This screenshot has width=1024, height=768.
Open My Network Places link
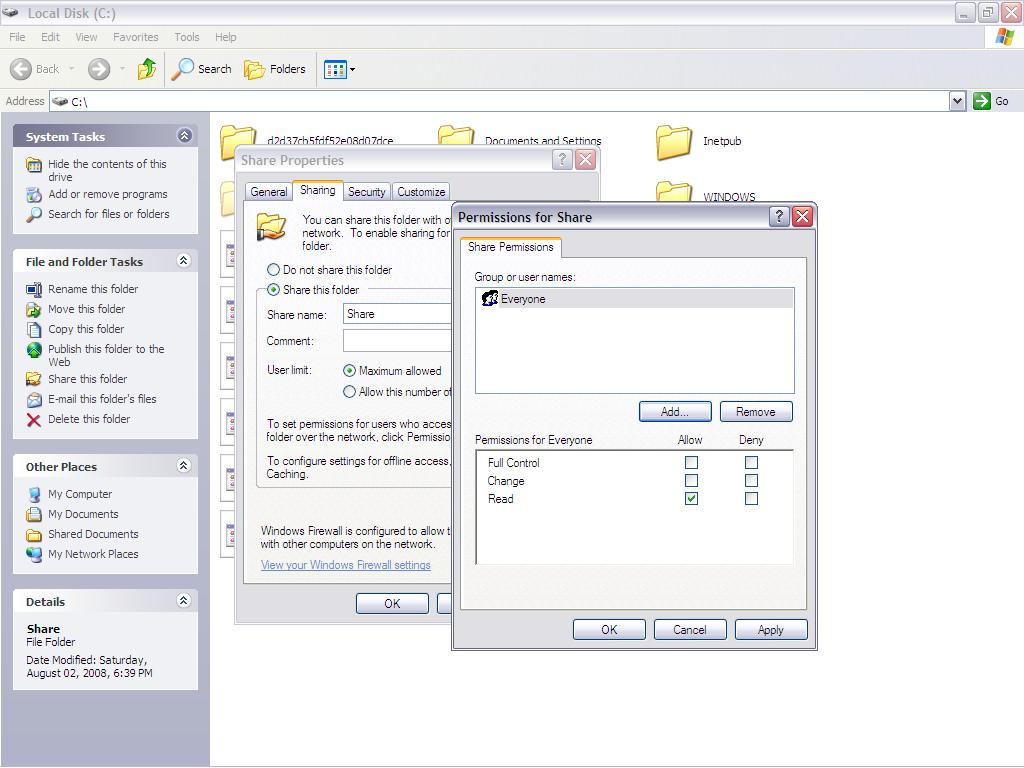93,554
